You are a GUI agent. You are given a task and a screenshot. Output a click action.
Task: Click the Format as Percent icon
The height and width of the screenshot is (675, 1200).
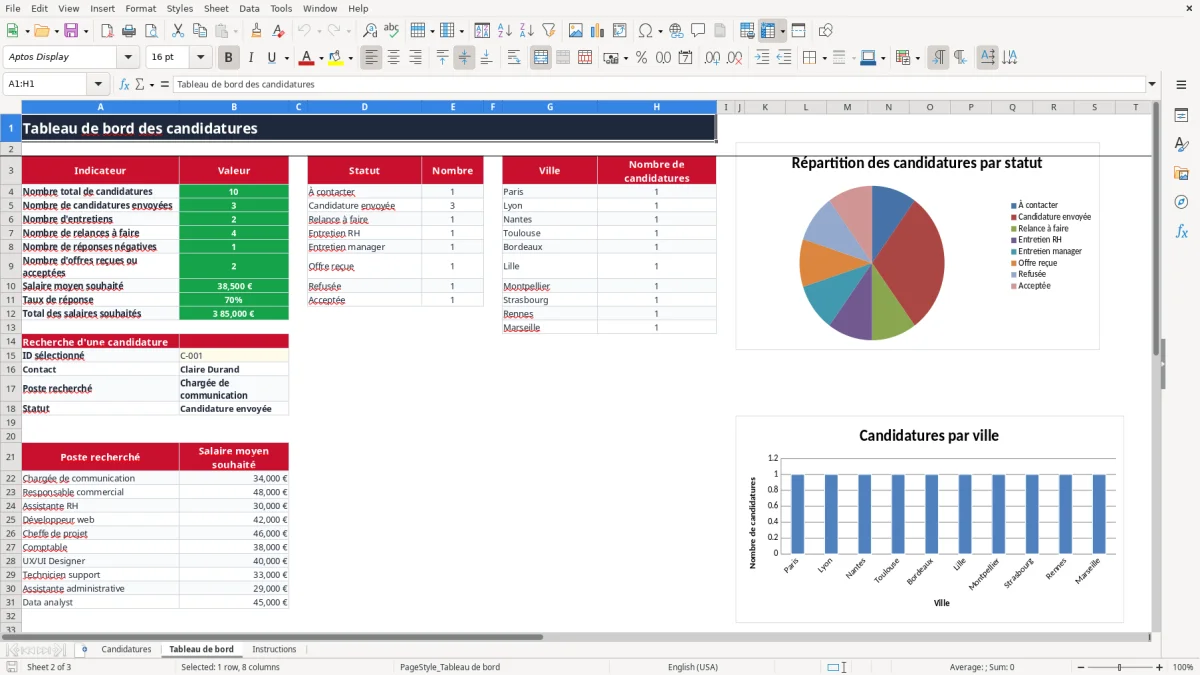pos(641,58)
